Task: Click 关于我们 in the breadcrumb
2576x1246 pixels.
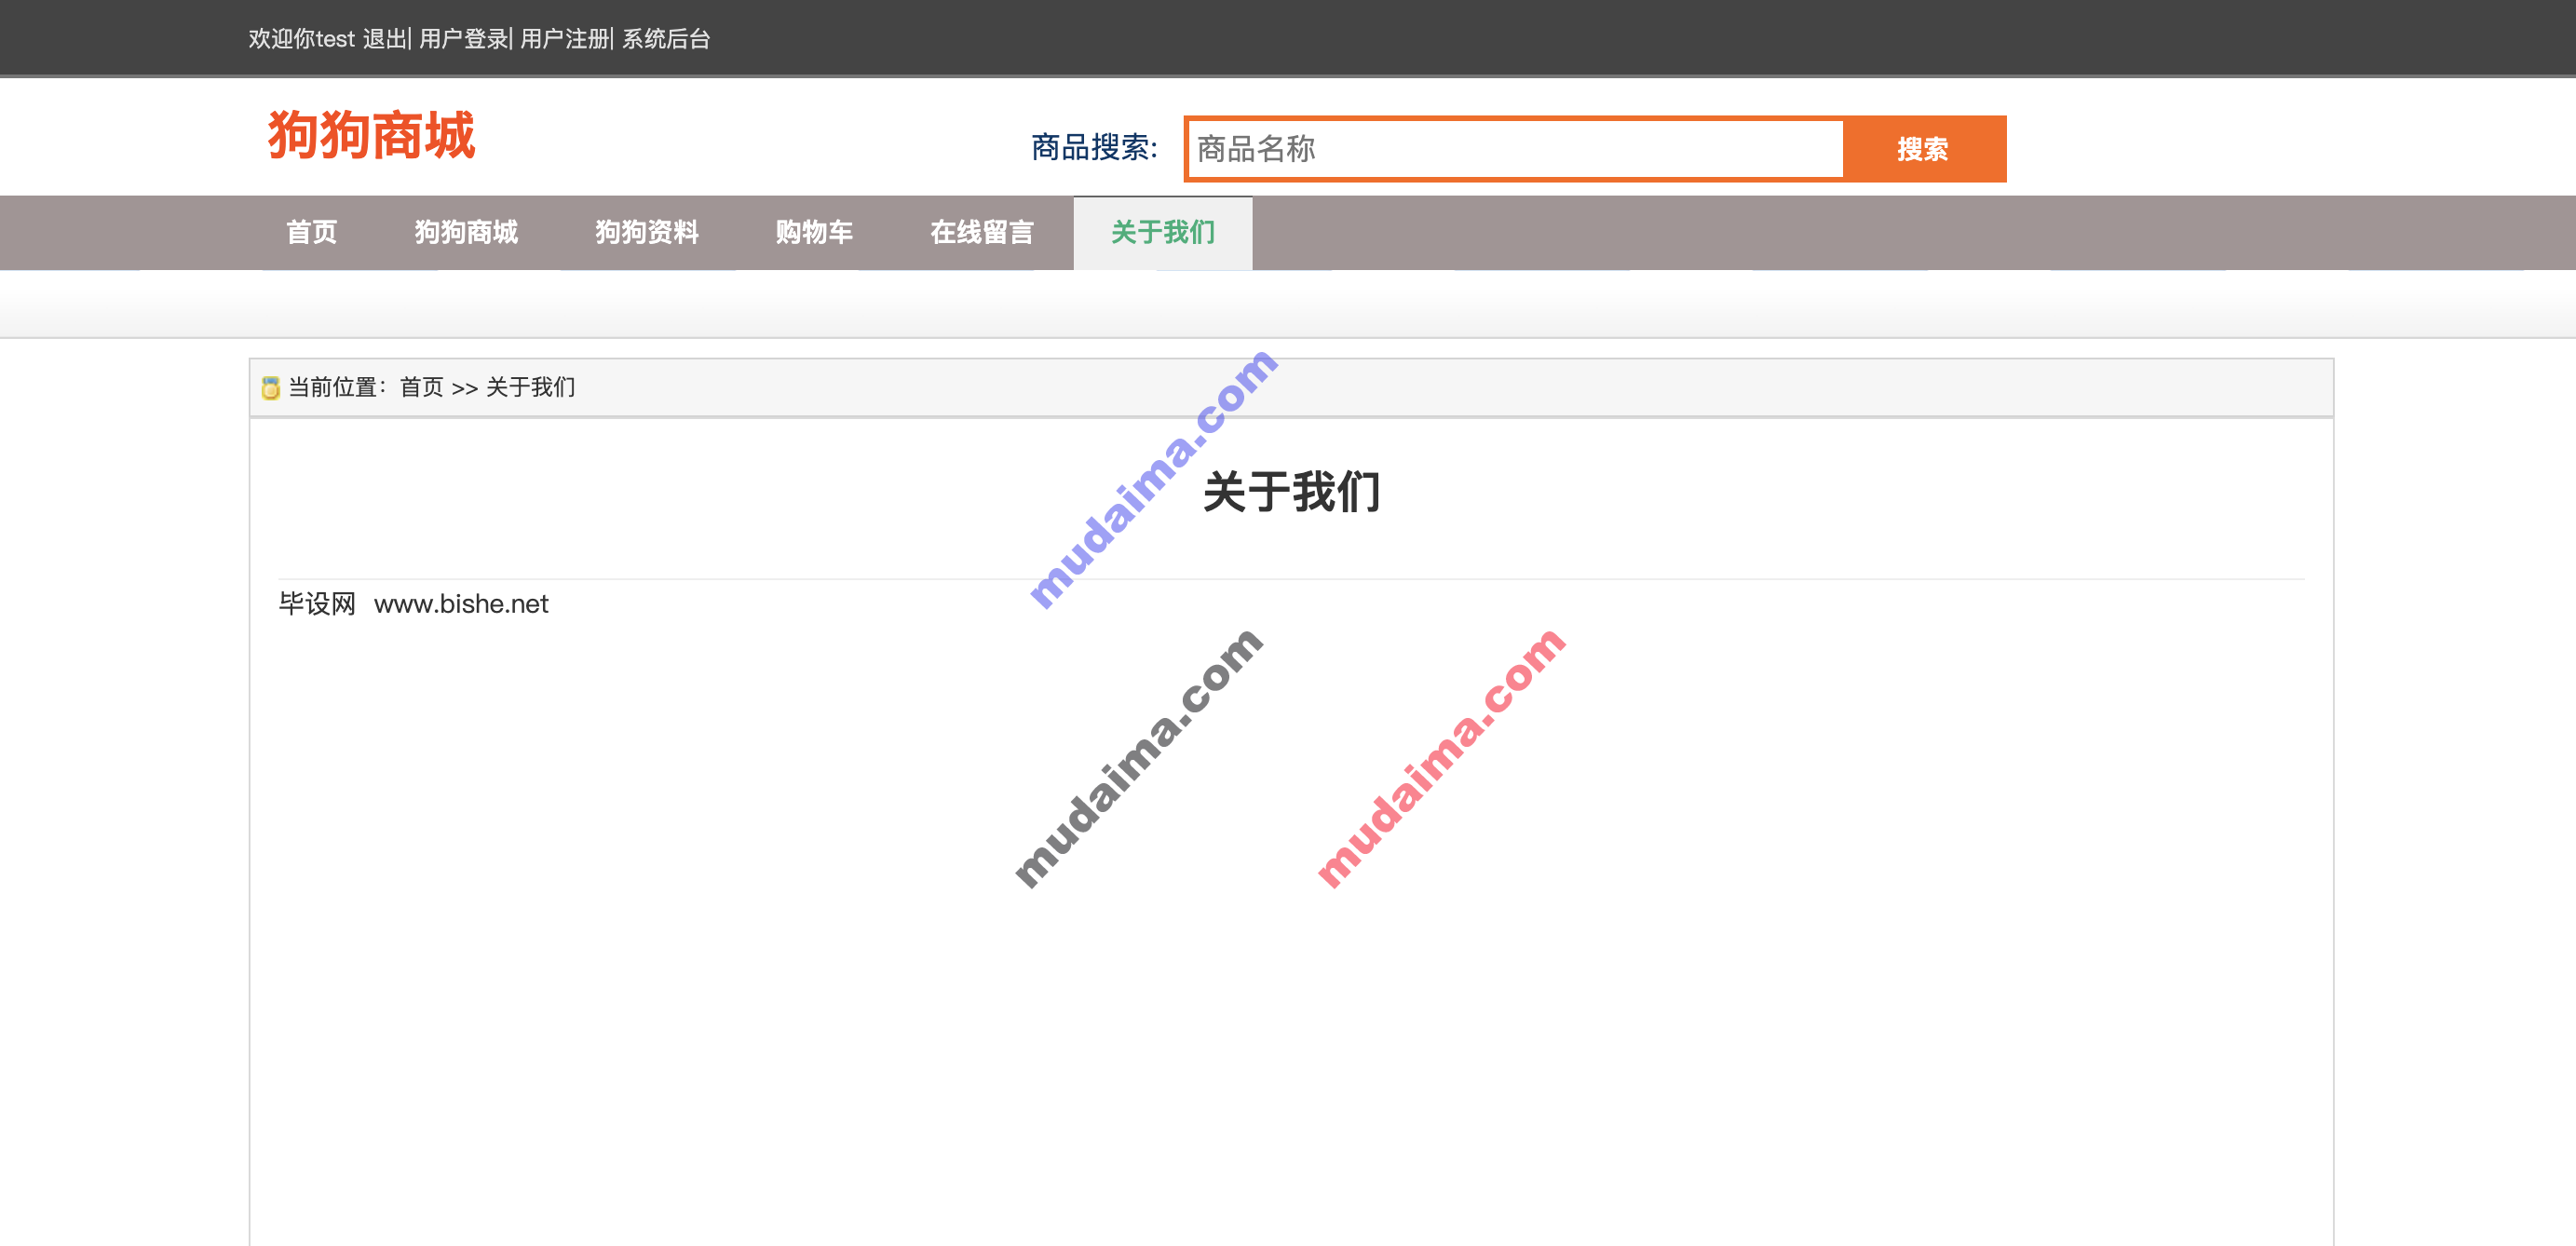Action: coord(530,387)
